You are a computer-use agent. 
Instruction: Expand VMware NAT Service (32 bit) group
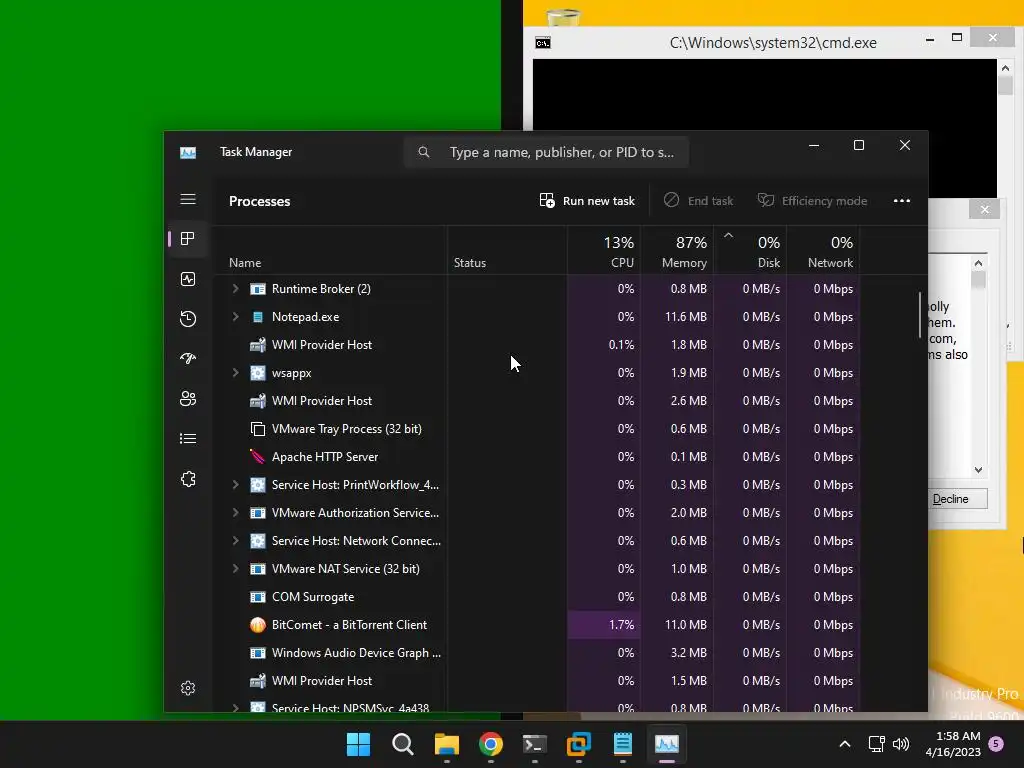point(235,569)
